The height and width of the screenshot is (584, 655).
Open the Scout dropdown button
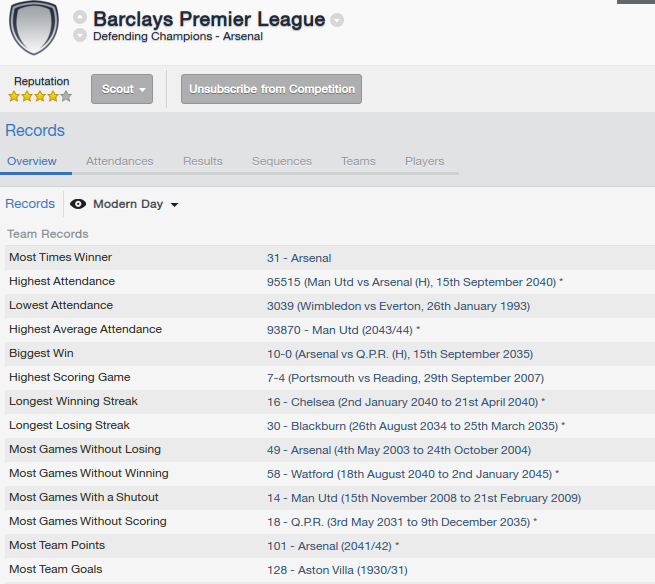tap(122, 89)
